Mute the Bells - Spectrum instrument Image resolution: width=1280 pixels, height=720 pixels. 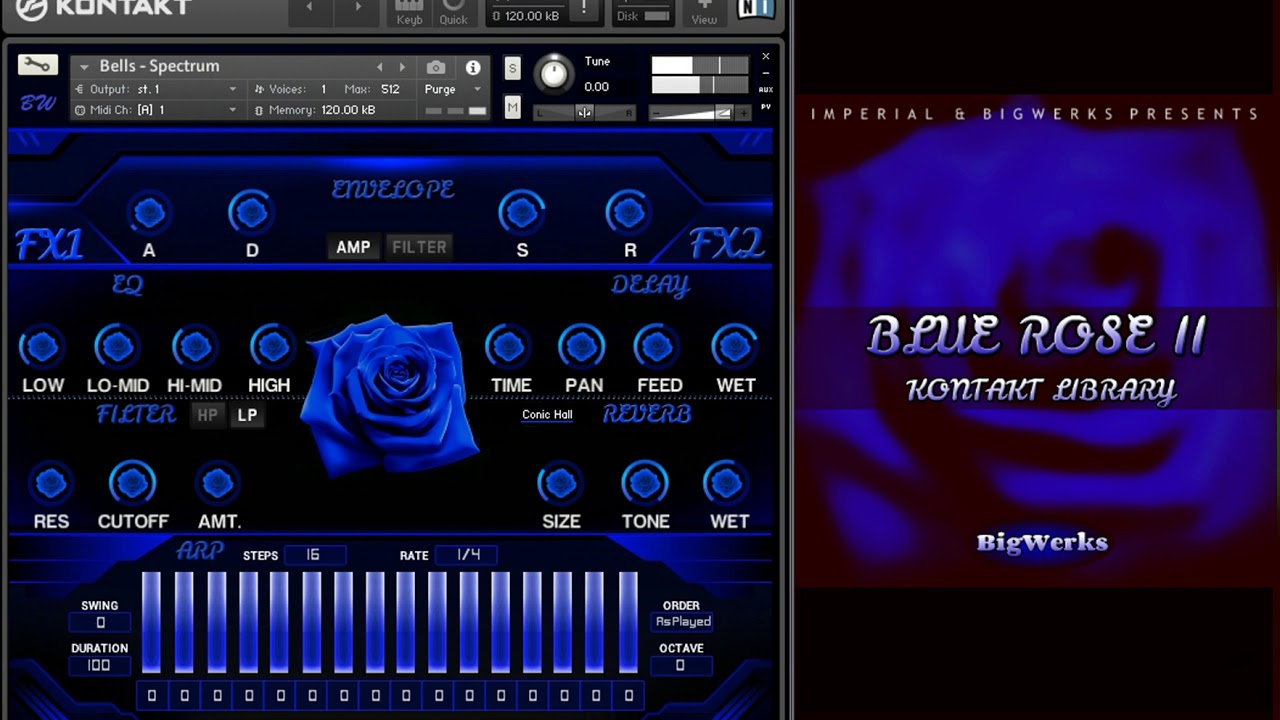pos(512,107)
